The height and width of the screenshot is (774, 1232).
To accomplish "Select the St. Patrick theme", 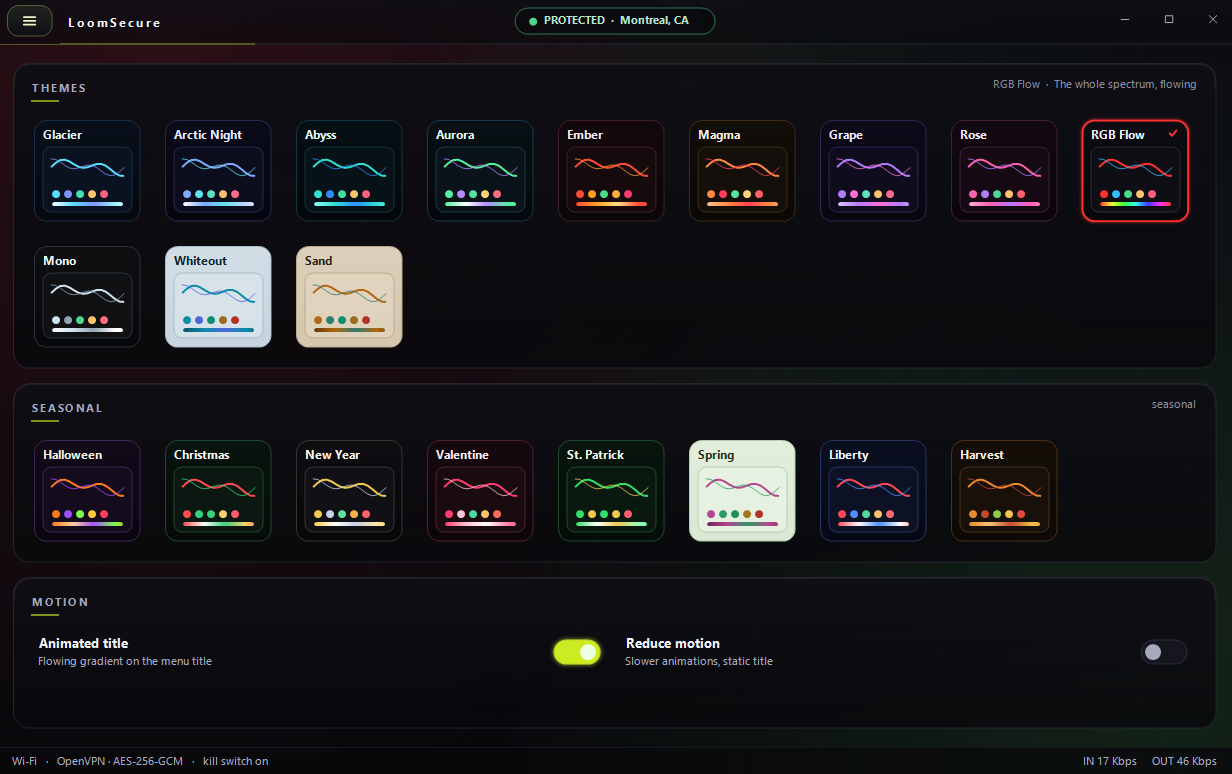I will pos(611,491).
